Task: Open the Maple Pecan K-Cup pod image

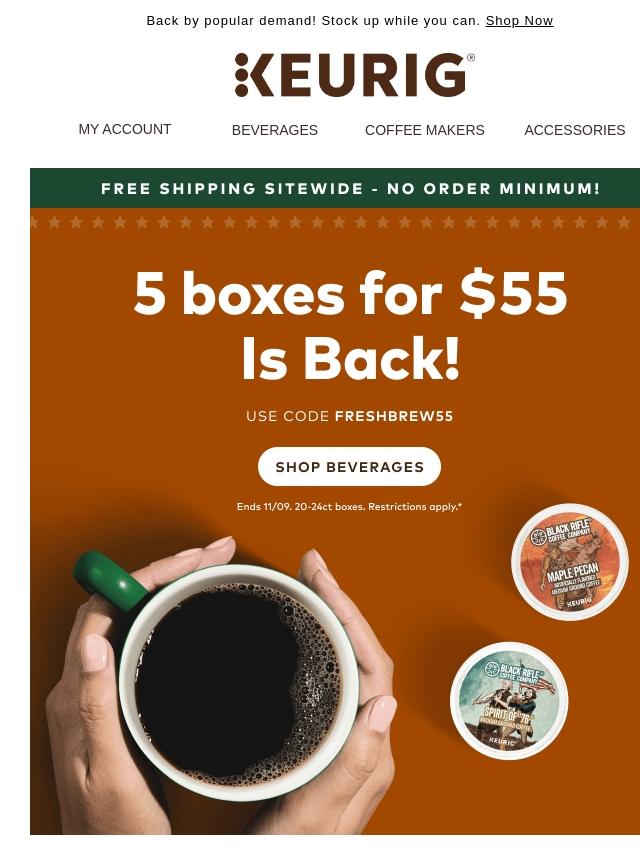Action: coord(570,562)
